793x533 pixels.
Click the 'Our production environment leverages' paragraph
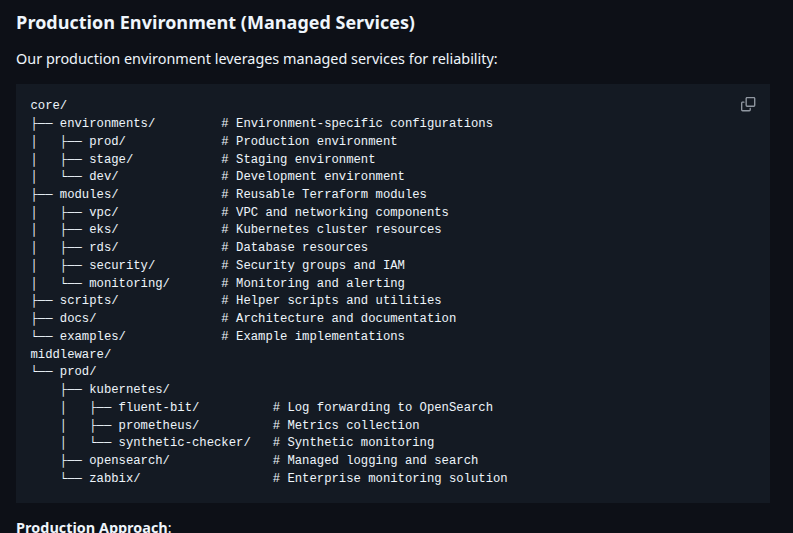tap(257, 59)
